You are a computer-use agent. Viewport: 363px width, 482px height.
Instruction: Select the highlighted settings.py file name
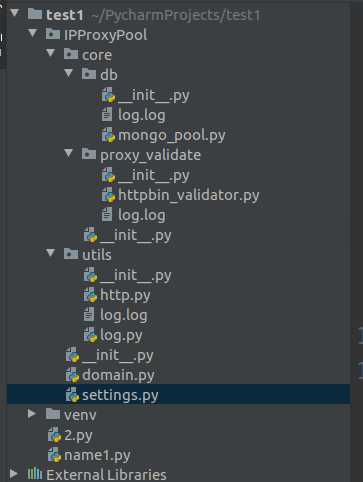(x=120, y=396)
